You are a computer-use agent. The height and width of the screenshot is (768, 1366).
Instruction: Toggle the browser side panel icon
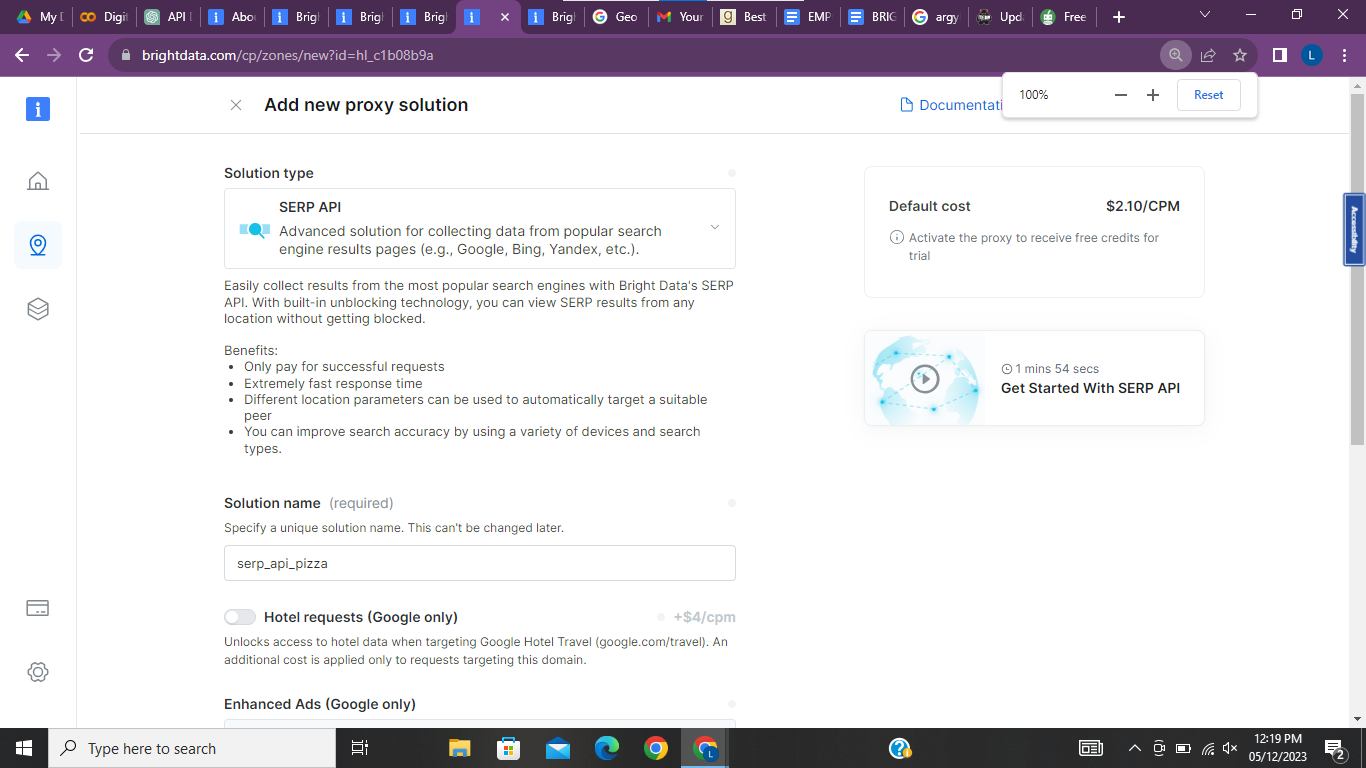click(1279, 55)
